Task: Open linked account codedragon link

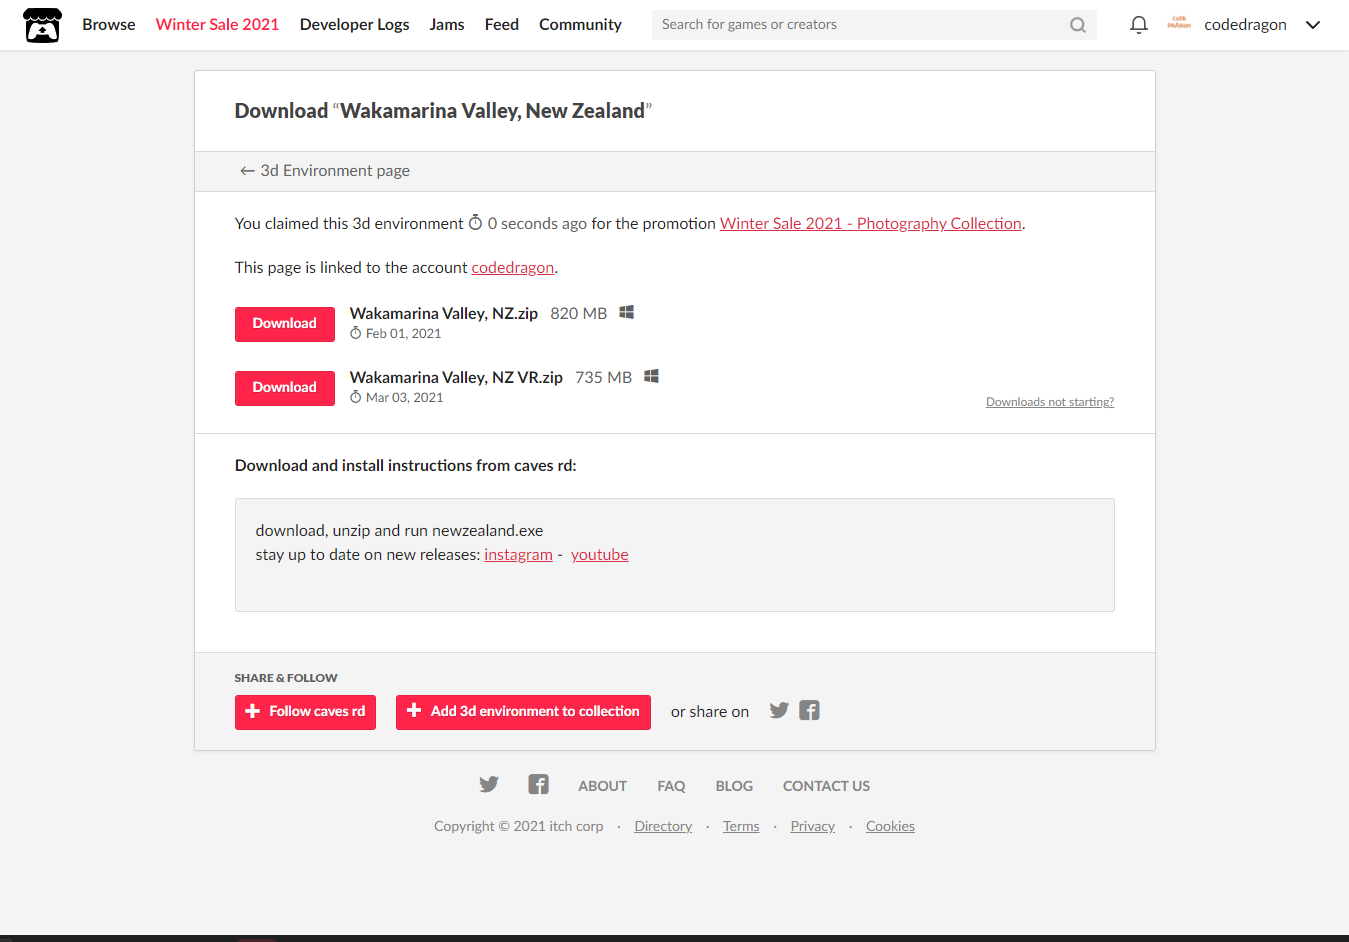Action: (512, 268)
